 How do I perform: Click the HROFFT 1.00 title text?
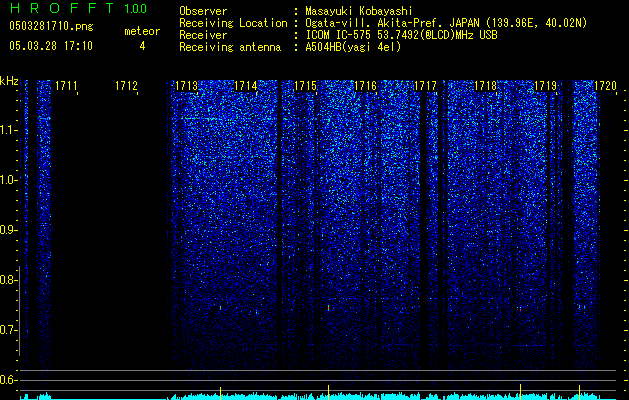(78, 8)
